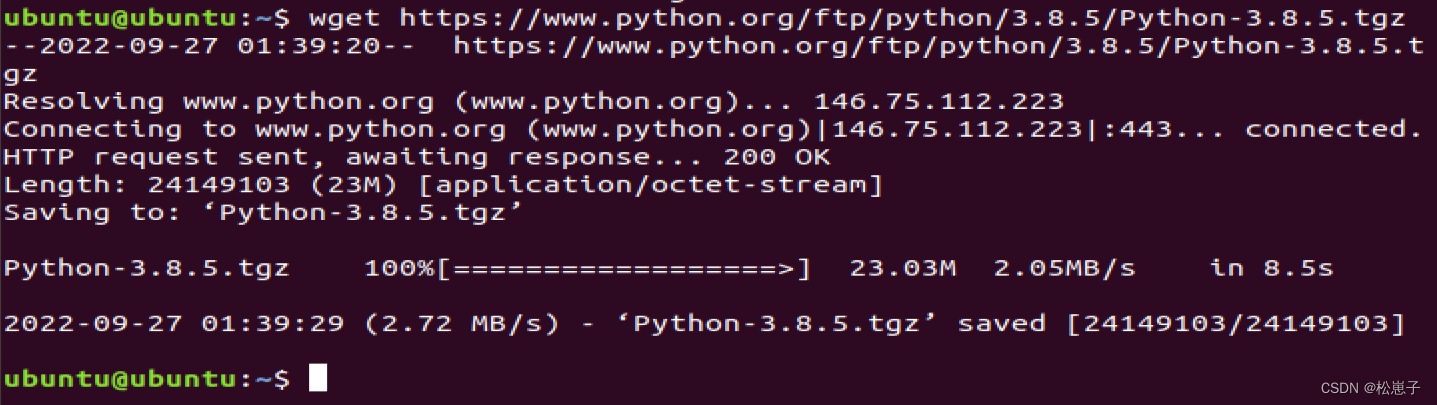This screenshot has width=1437, height=405.
Task: Click the 100% progress indicator
Action: [398, 268]
